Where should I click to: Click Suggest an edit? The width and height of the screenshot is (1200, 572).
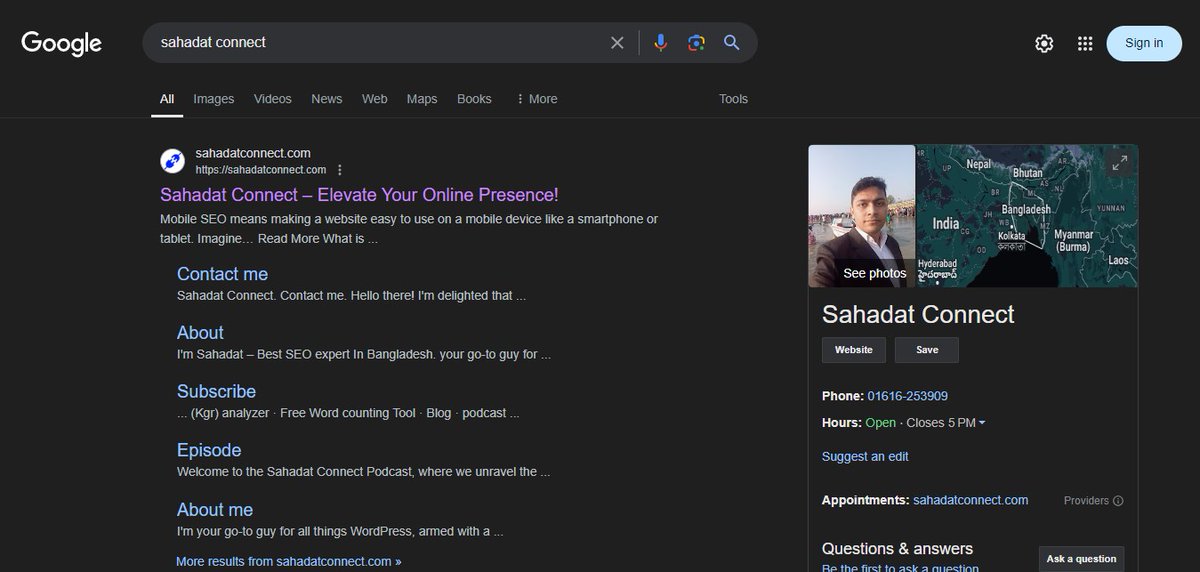coord(865,456)
